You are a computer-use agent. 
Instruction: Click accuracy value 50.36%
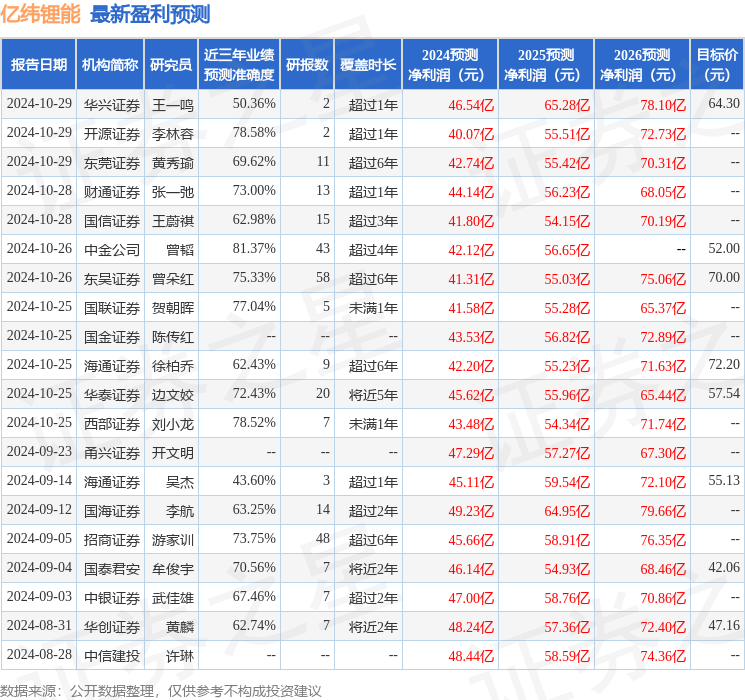coord(254,104)
